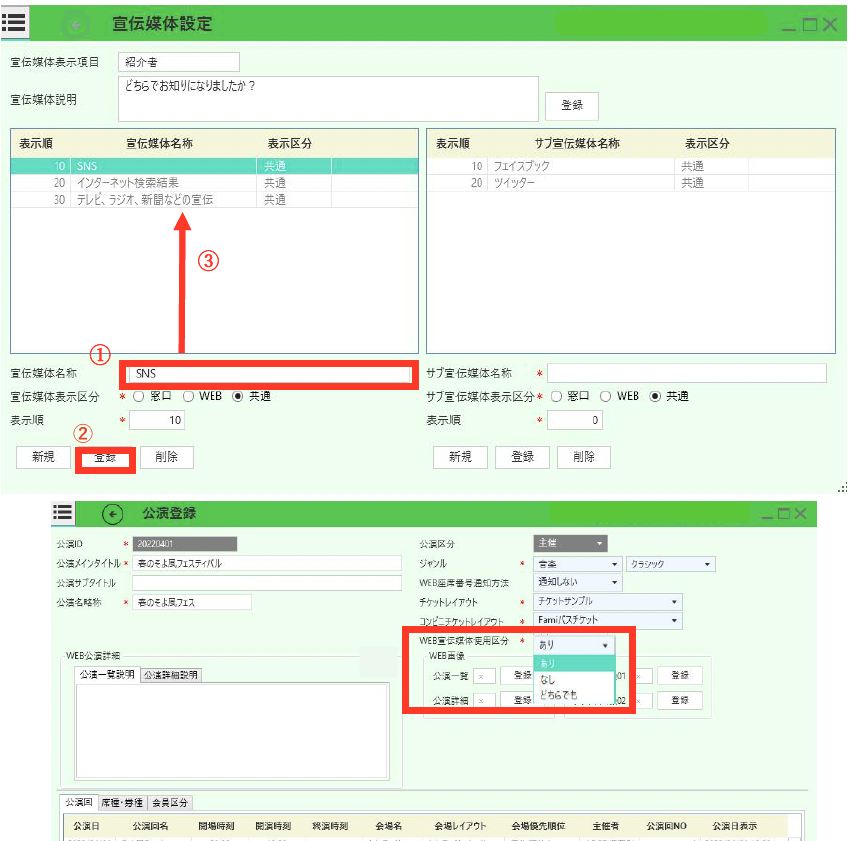Click the サブ宣伝媒体名称 input field

686,373
